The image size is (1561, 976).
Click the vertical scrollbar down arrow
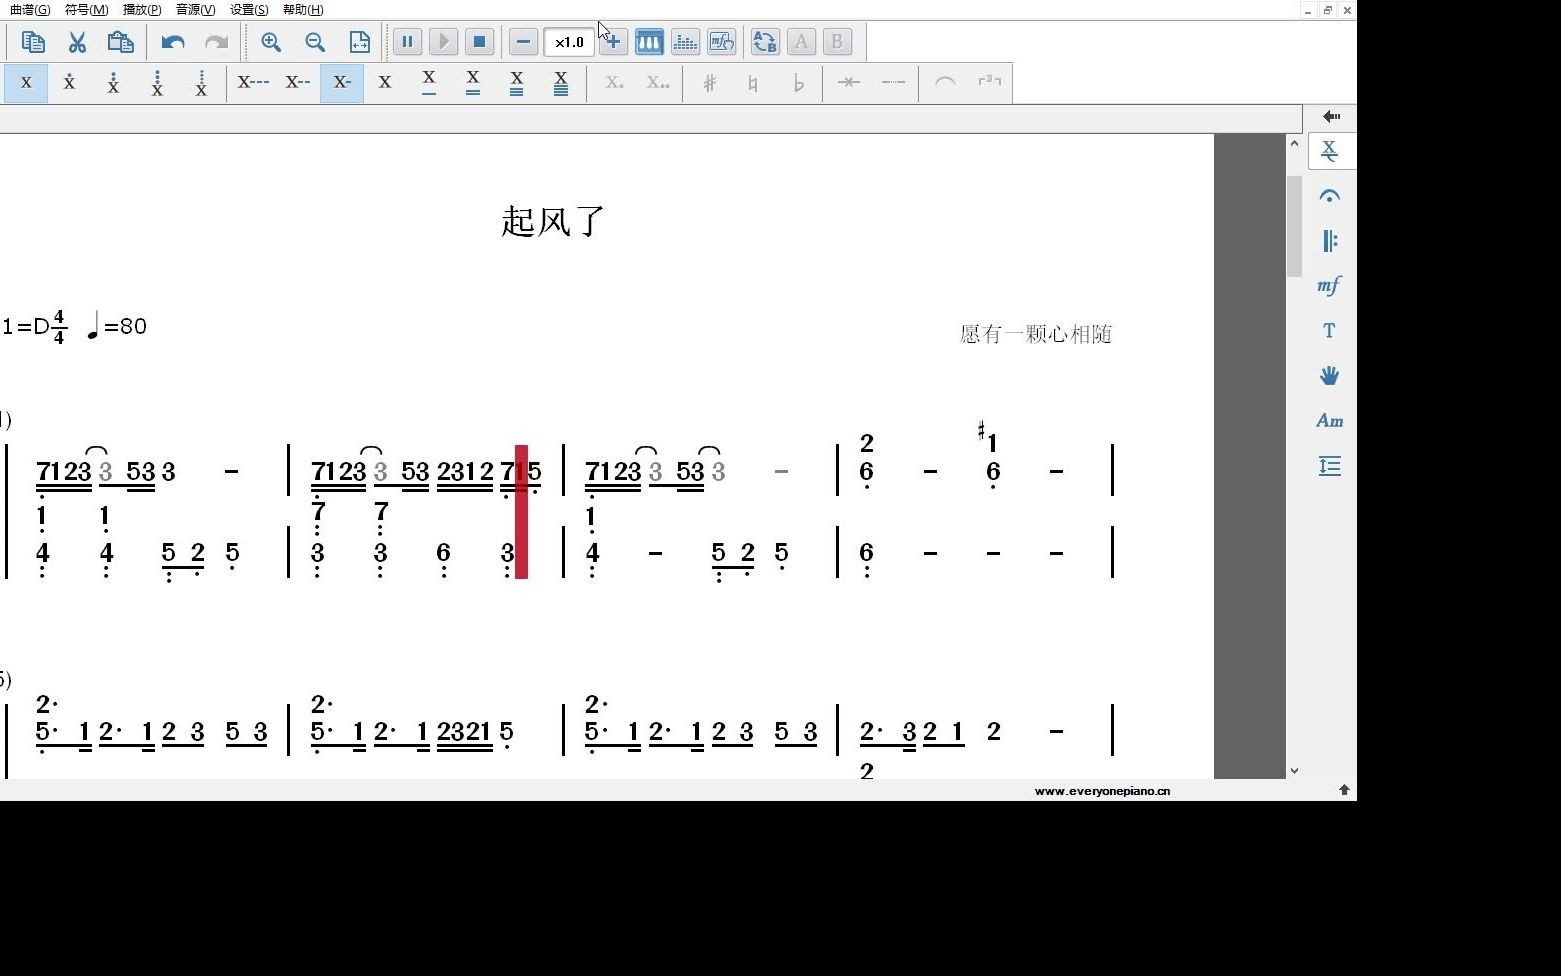tap(1294, 770)
